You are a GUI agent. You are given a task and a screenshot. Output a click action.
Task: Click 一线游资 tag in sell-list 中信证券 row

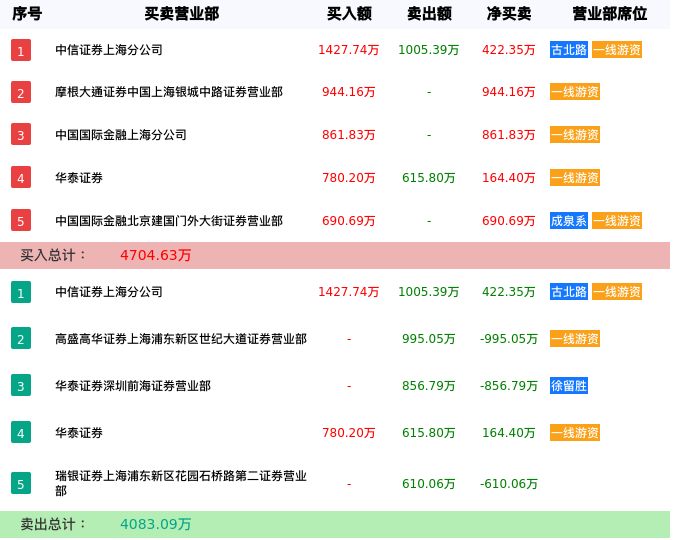[x=617, y=292]
